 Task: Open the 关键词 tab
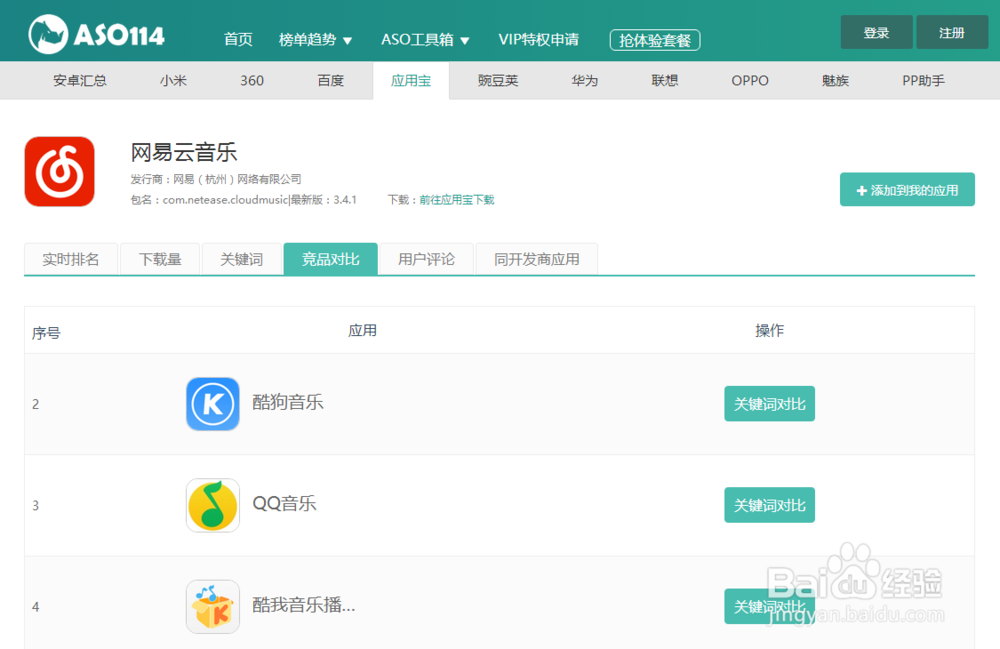[x=242, y=259]
